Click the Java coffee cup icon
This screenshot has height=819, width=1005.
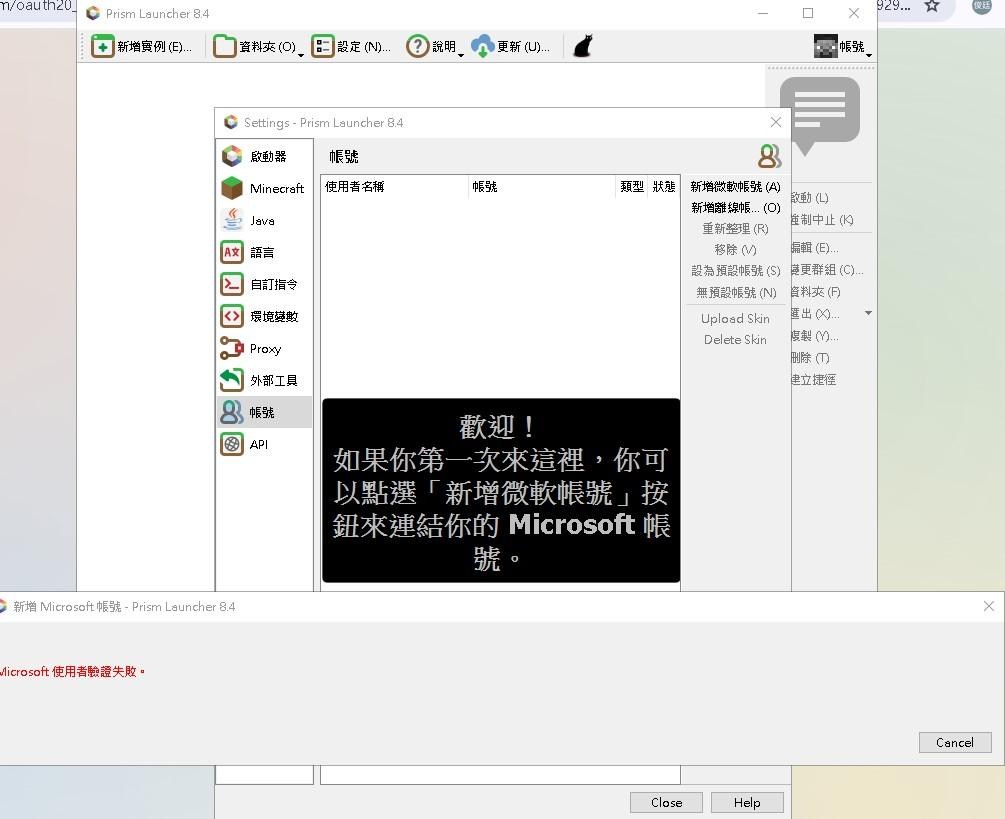click(x=231, y=220)
